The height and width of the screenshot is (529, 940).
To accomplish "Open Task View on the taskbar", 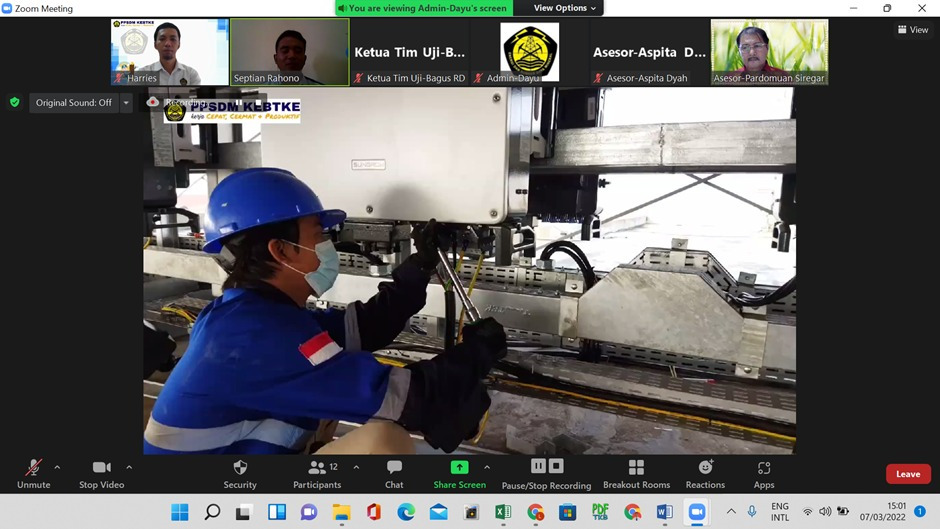I will point(243,512).
